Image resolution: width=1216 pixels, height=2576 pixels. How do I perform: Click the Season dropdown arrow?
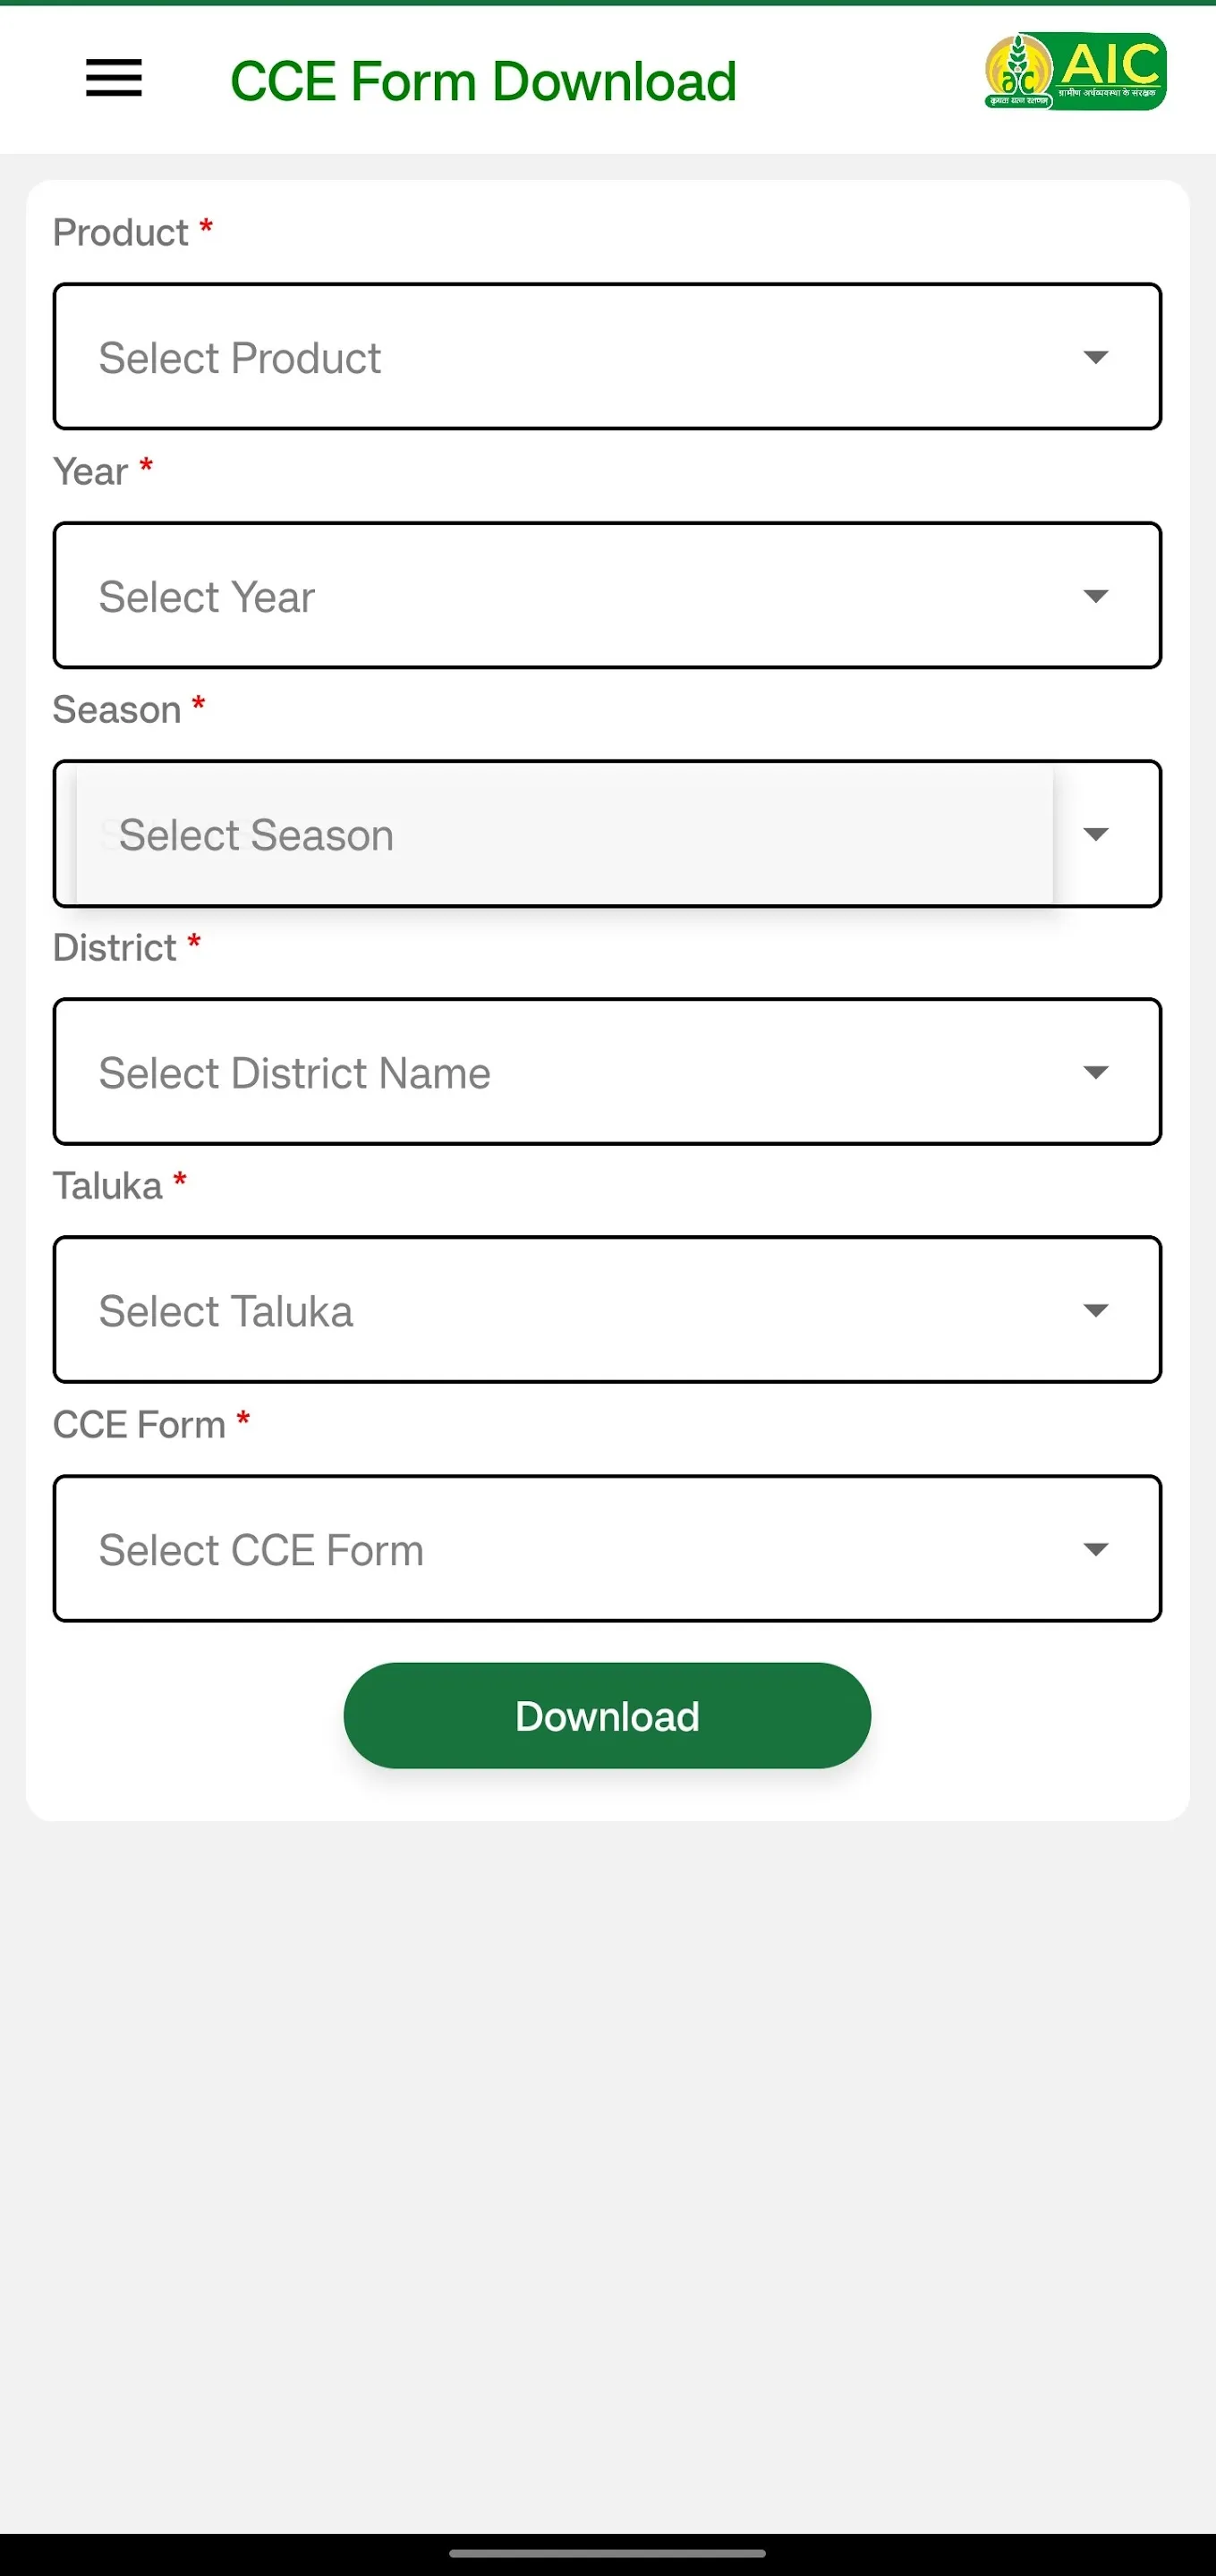[1095, 835]
